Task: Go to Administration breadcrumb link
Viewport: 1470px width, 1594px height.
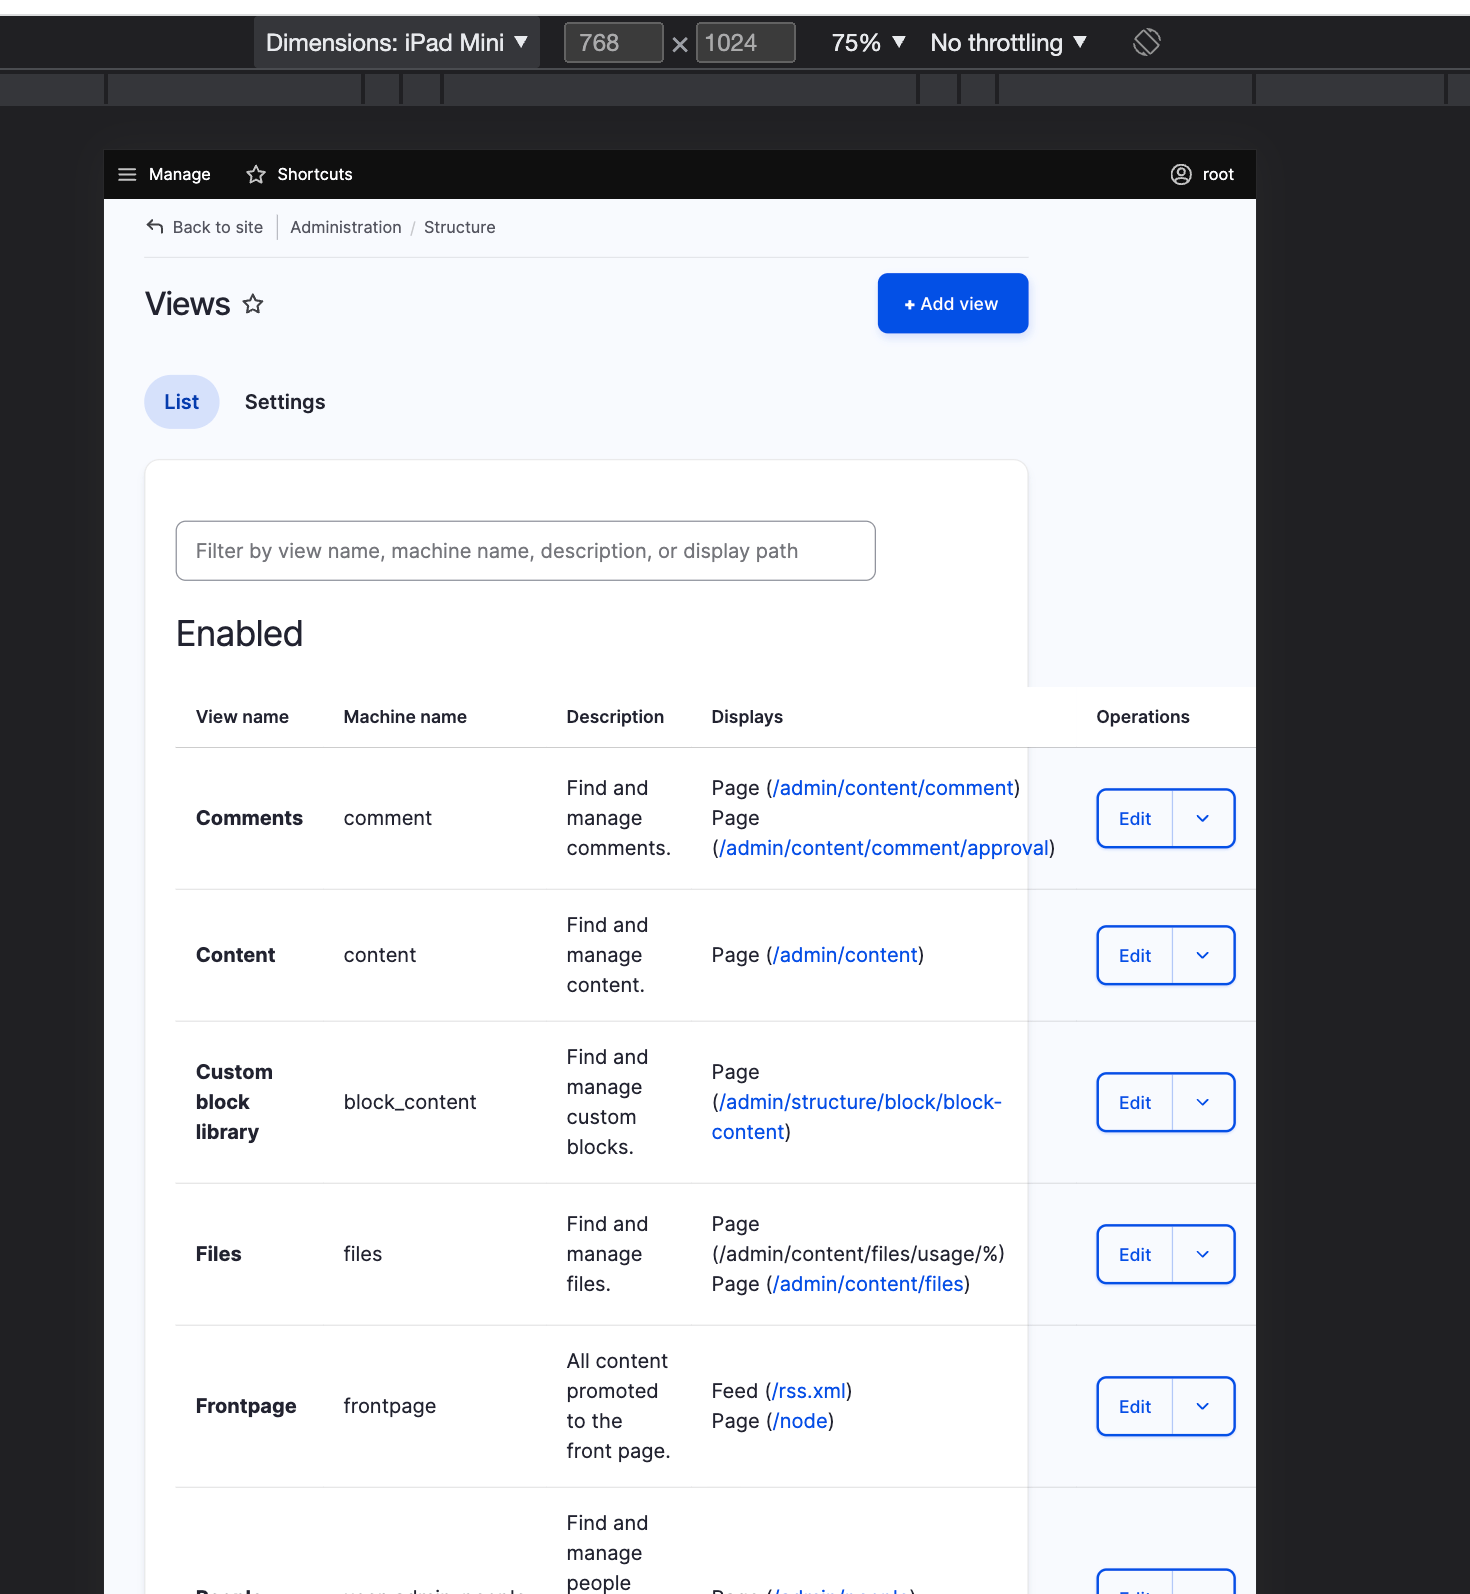Action: (346, 227)
